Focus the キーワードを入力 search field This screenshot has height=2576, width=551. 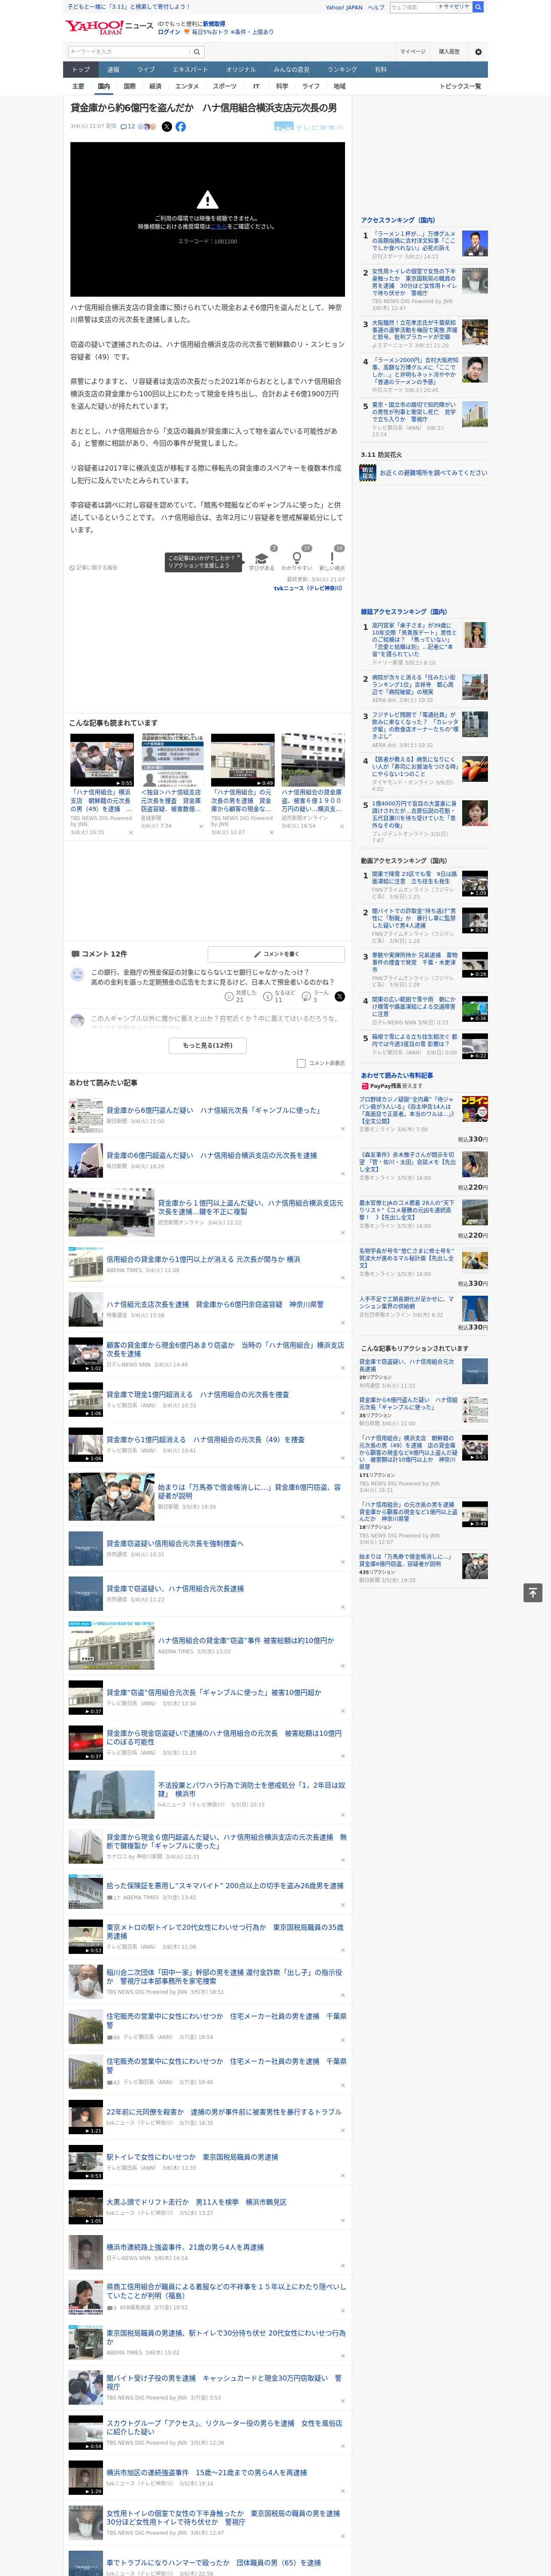(129, 51)
